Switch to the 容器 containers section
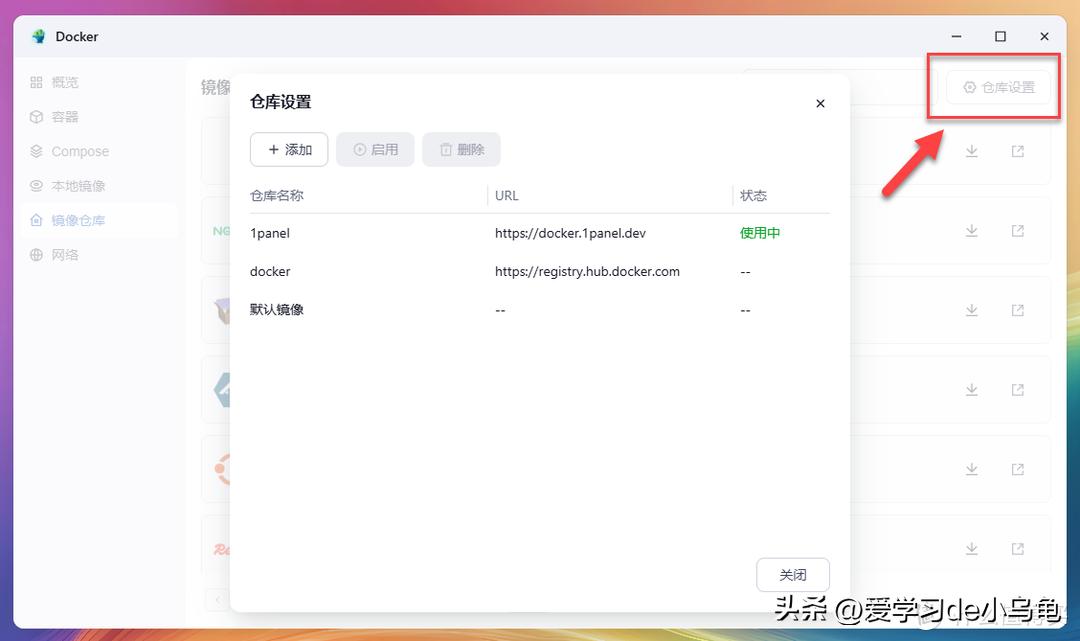 point(64,117)
